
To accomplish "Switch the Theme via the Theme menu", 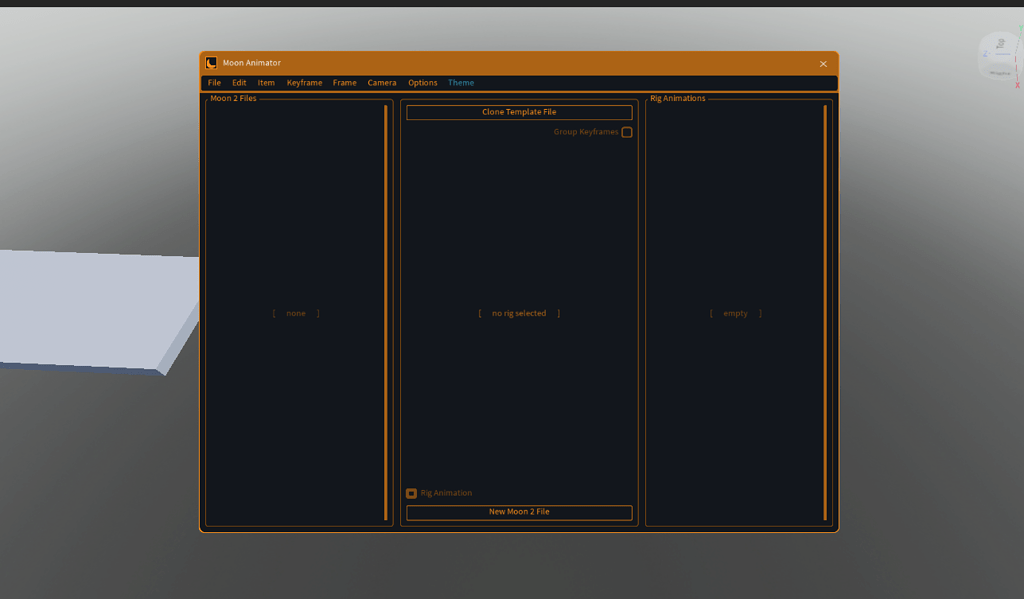I will 460,82.
